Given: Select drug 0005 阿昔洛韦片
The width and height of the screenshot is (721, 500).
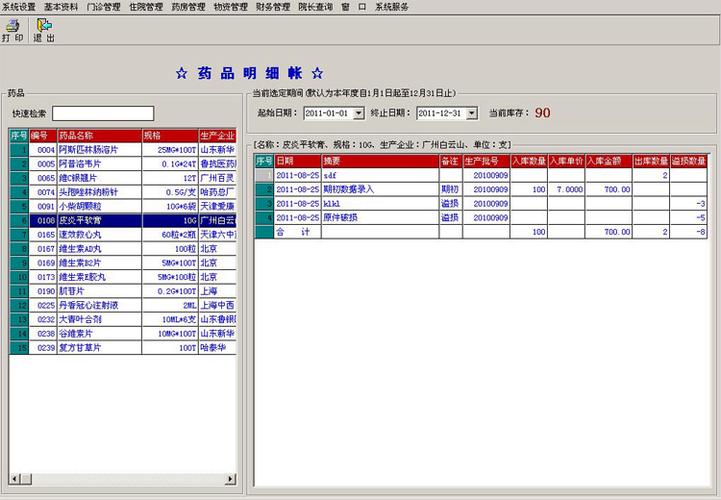Looking at the screenshot, I should coord(122,164).
